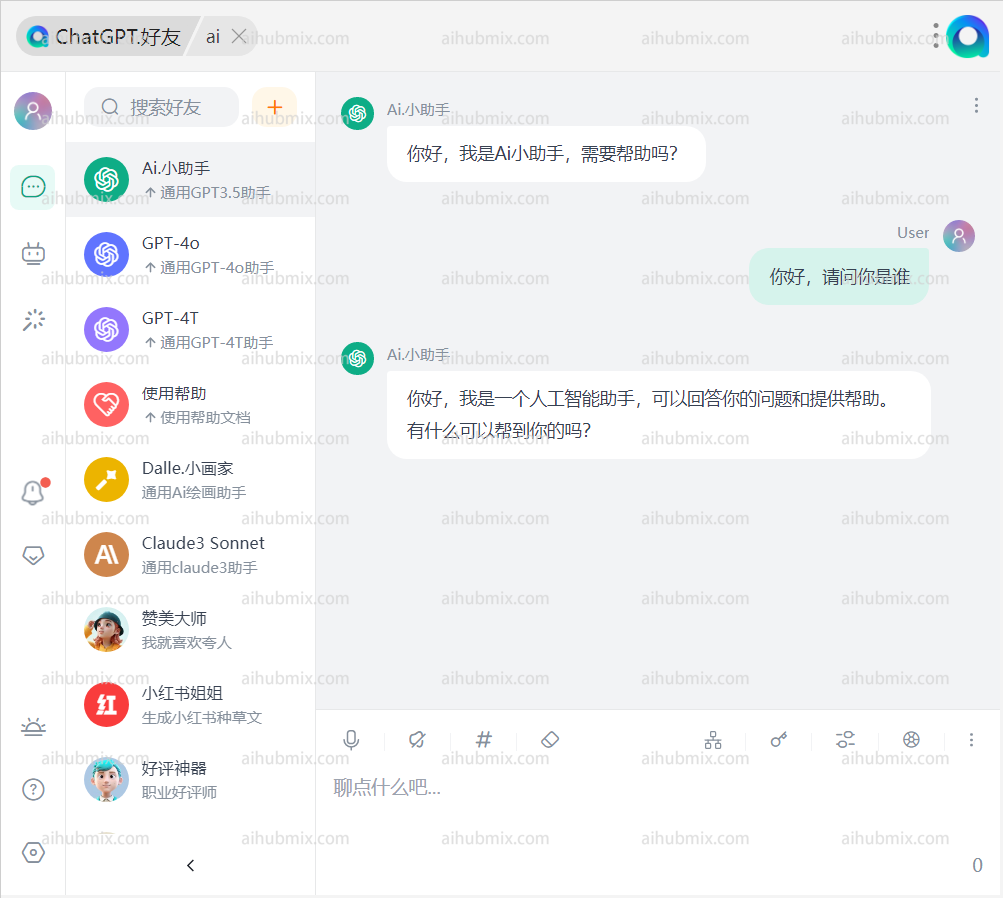The width and height of the screenshot is (1003, 898).
Task: Click the subtitle 通用GPT3.5助手
Action: [215, 193]
